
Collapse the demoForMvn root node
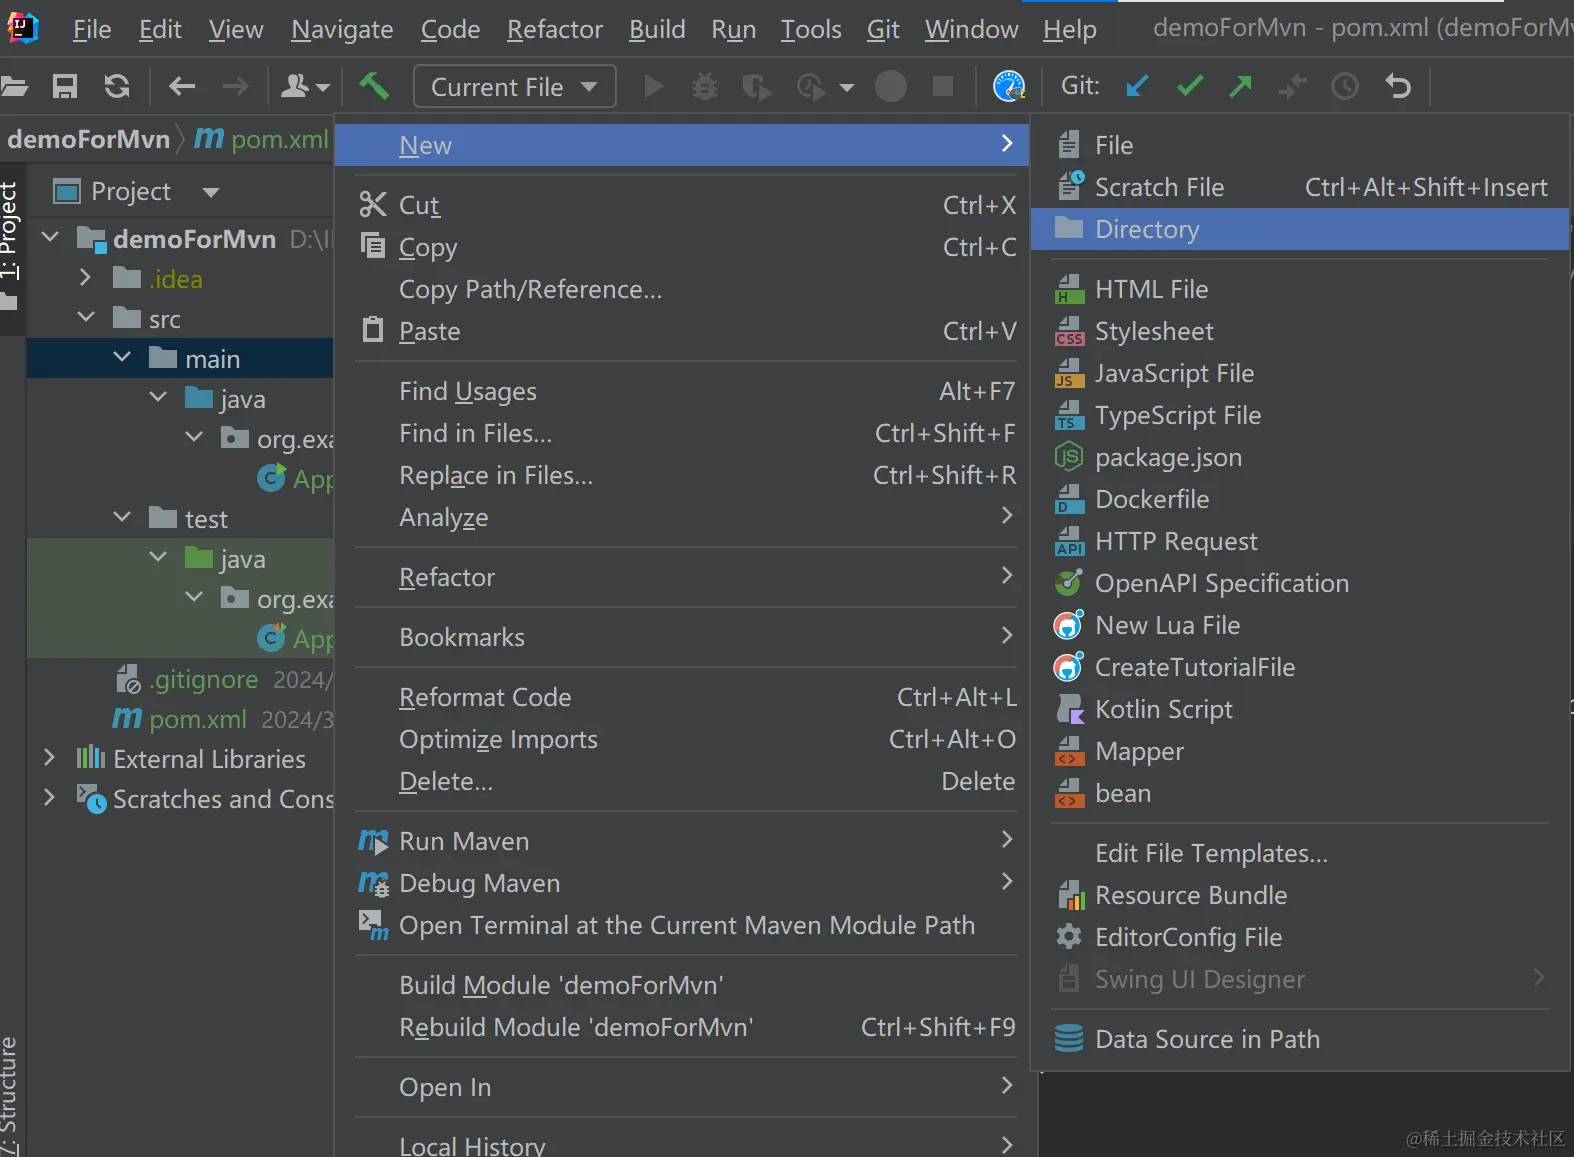tap(50, 238)
